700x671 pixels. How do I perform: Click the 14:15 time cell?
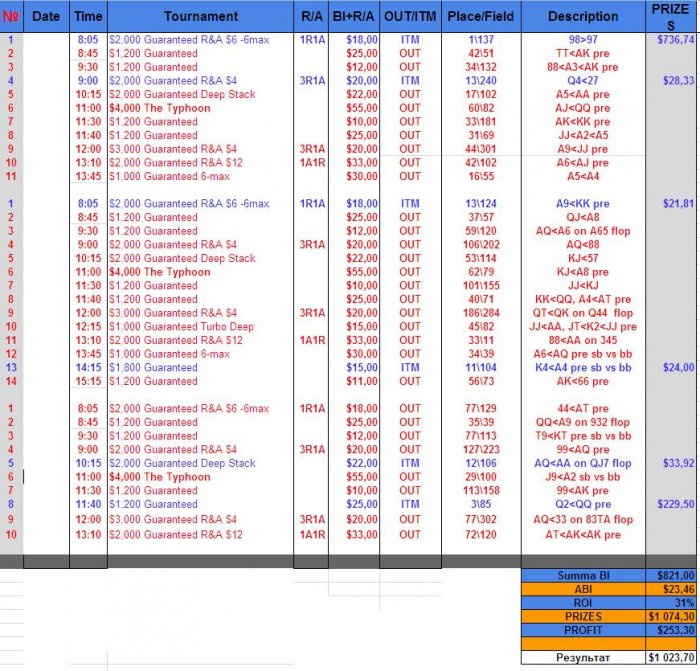88,367
